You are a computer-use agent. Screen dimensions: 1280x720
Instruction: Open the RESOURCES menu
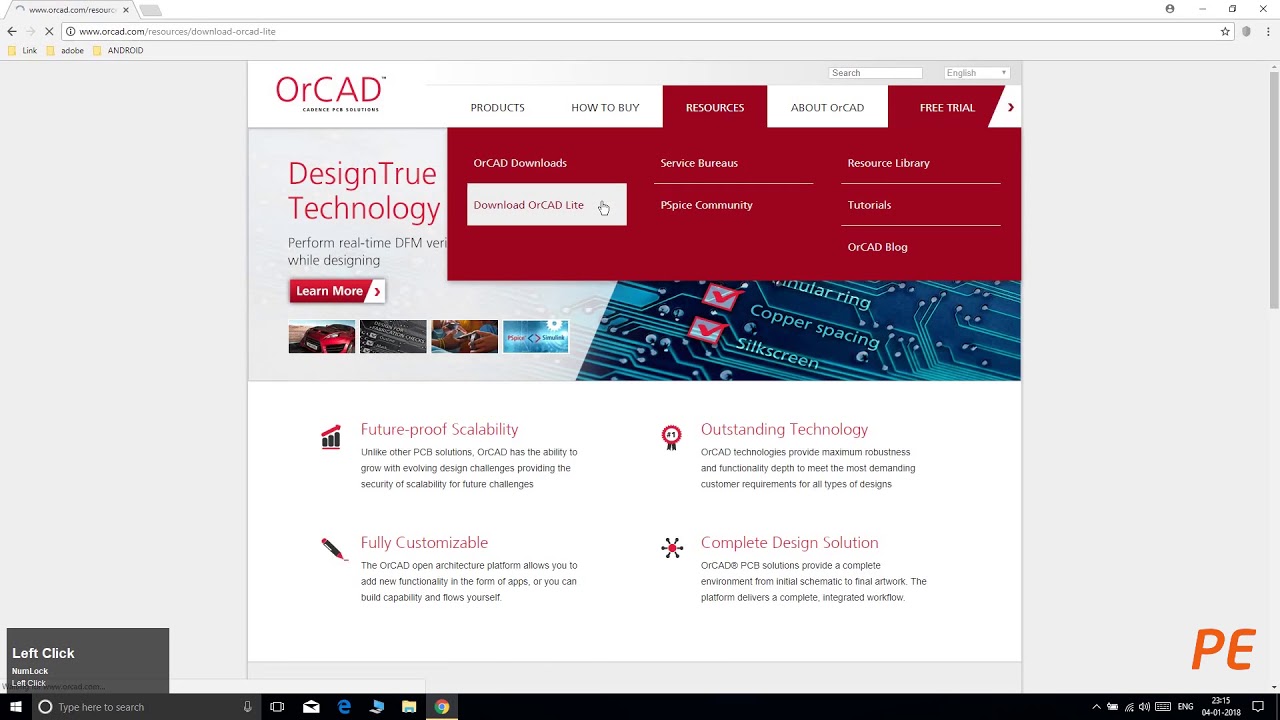(715, 107)
